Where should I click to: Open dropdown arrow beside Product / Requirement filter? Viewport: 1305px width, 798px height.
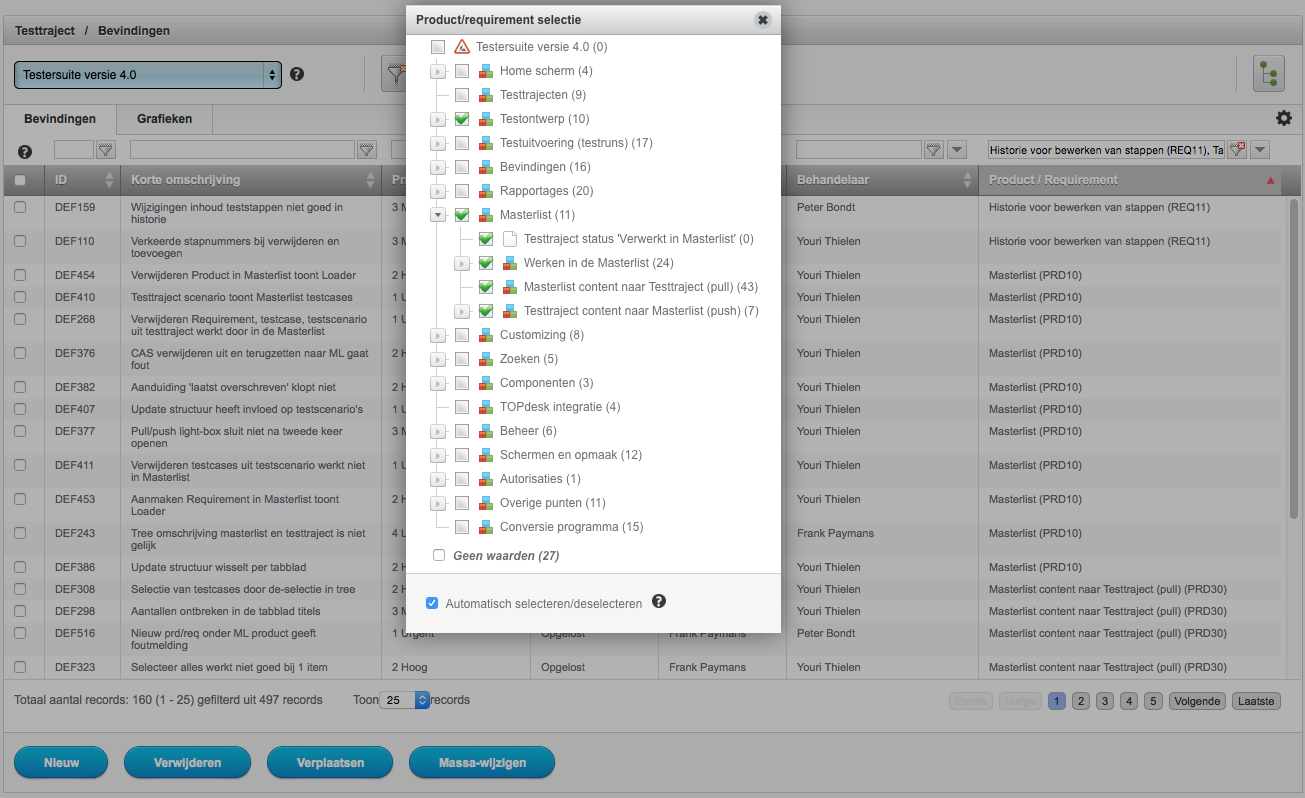tap(1260, 150)
